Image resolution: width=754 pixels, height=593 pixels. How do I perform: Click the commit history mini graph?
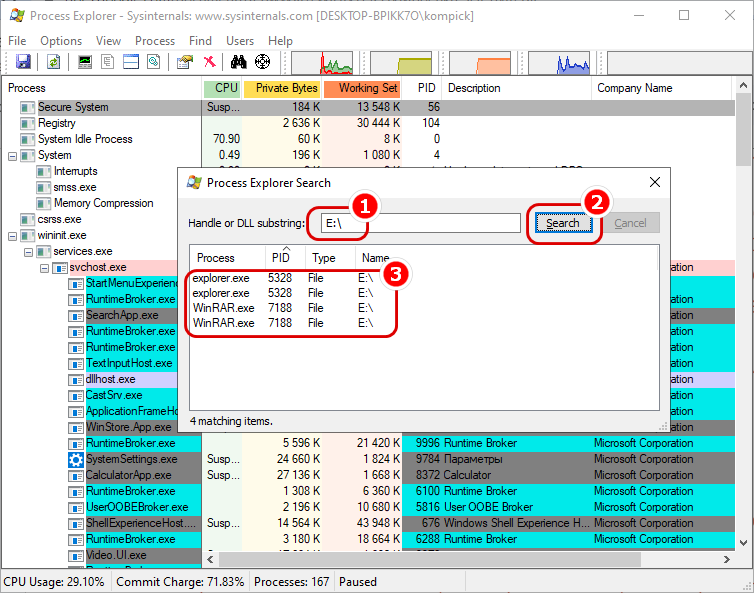tap(401, 63)
